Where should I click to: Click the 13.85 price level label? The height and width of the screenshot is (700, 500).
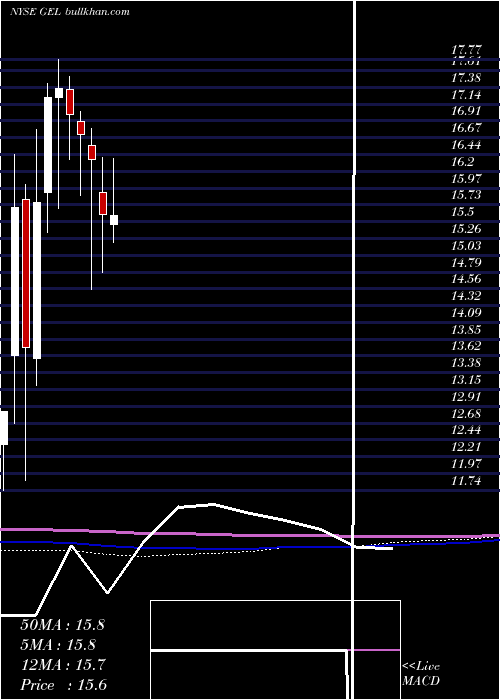466,329
